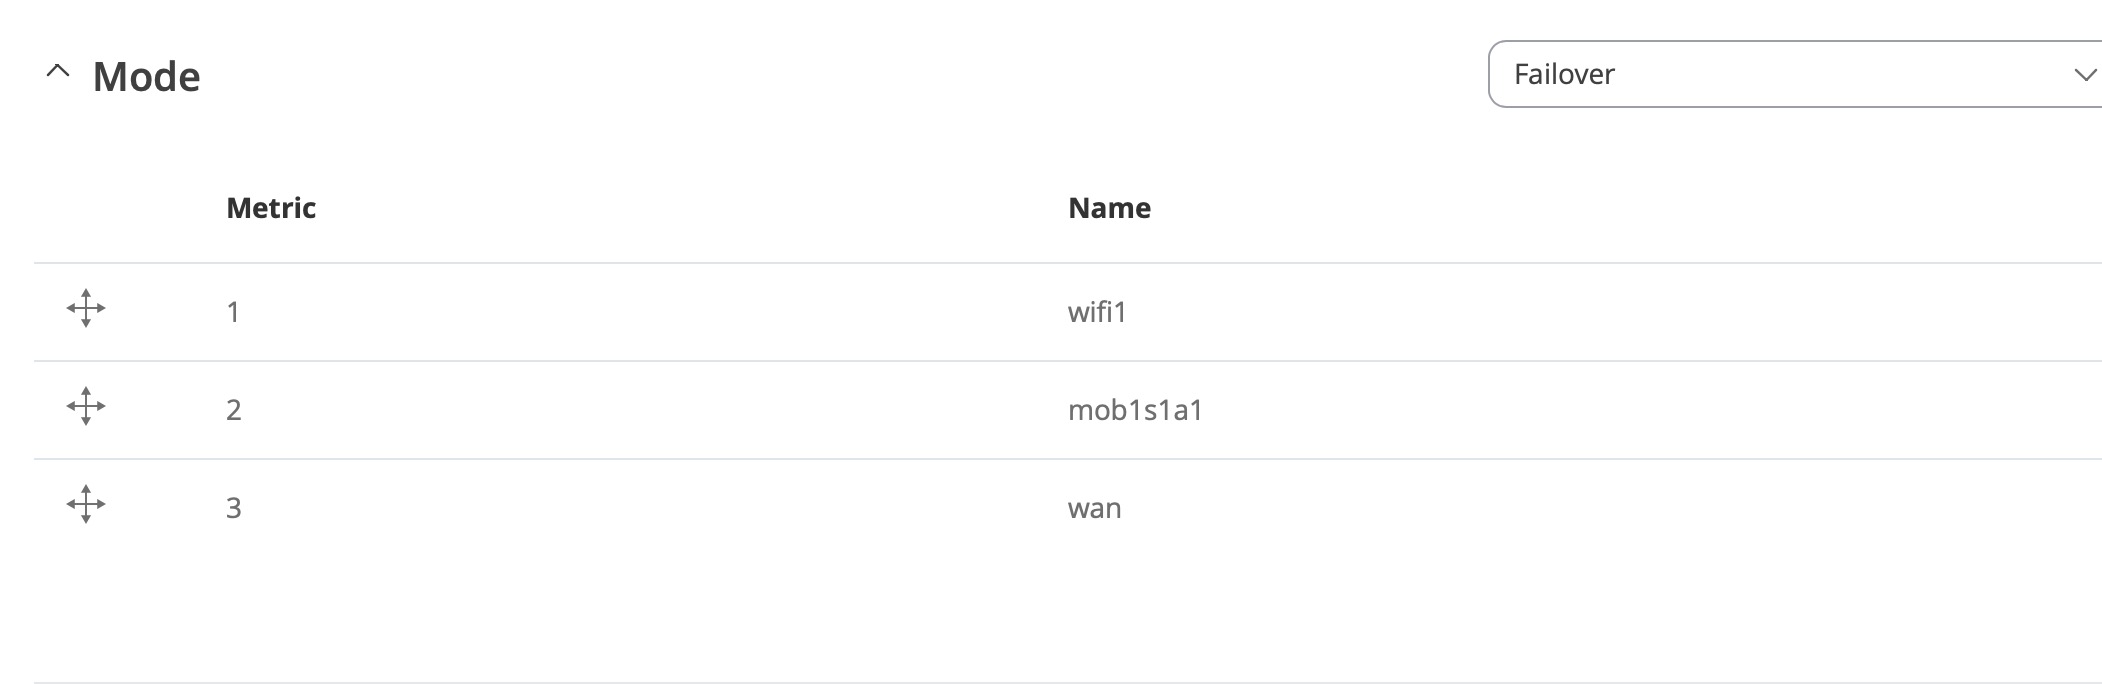Open the Failover mode dropdown
The height and width of the screenshot is (684, 2102).
click(1795, 74)
